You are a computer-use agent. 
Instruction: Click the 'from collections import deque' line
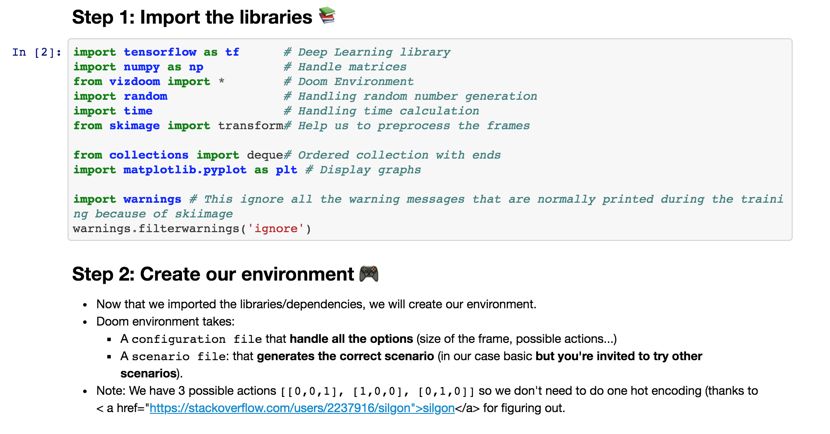tap(178, 155)
